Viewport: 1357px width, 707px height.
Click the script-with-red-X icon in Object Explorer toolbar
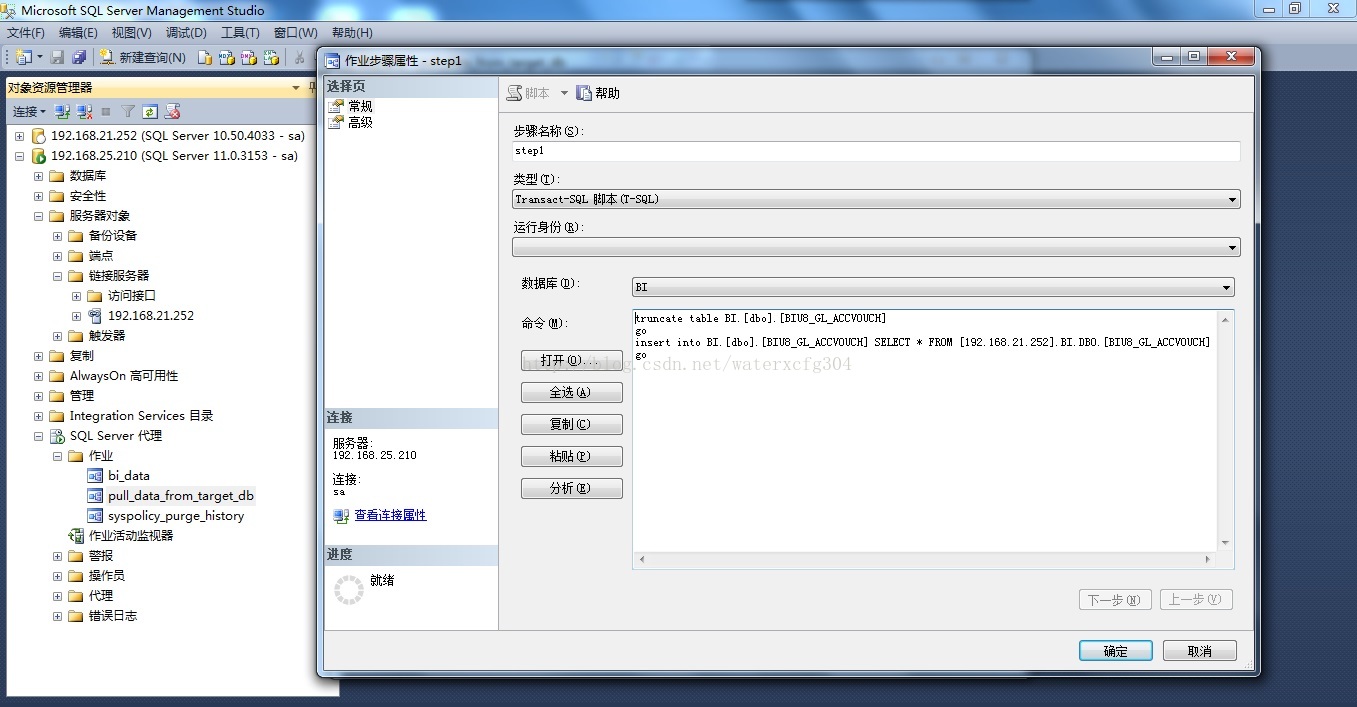click(x=172, y=111)
